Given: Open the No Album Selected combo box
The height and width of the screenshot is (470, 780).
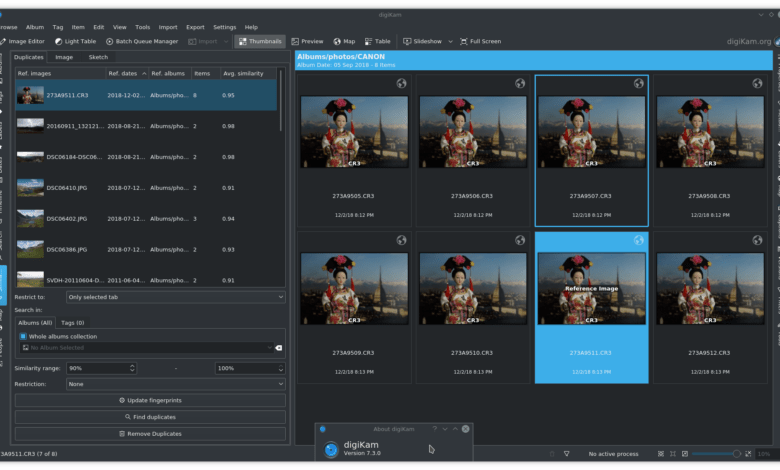Looking at the screenshot, I should click(x=147, y=348).
